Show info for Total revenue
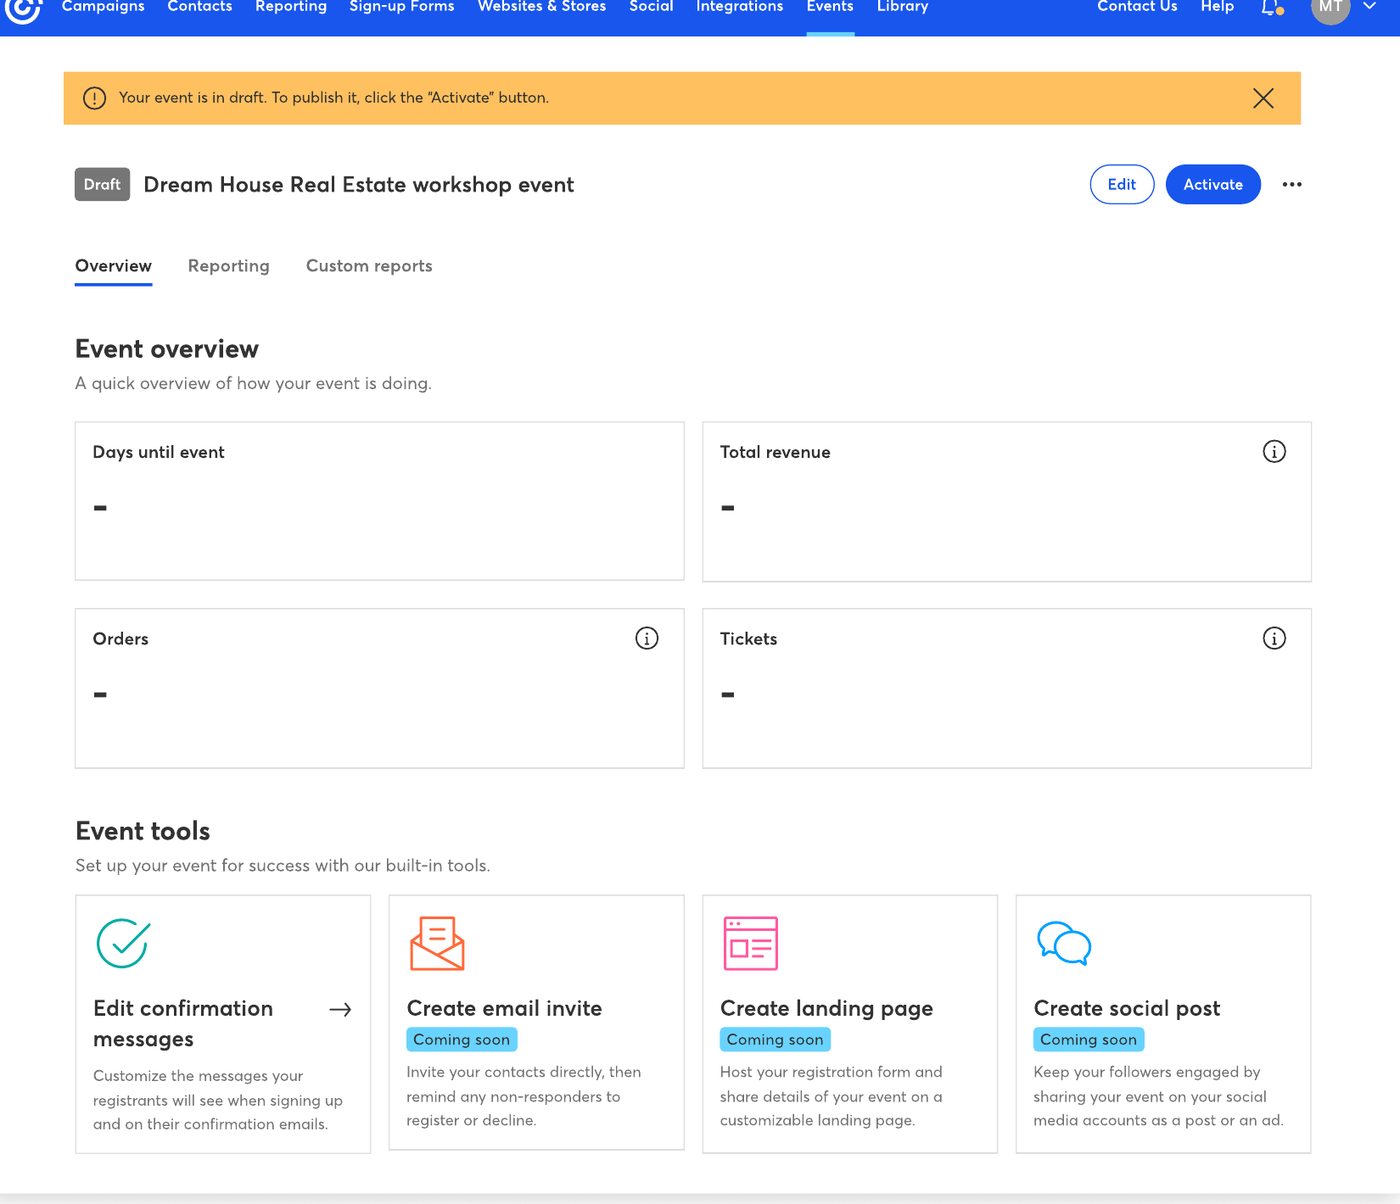Image resolution: width=1400 pixels, height=1204 pixels. tap(1274, 452)
